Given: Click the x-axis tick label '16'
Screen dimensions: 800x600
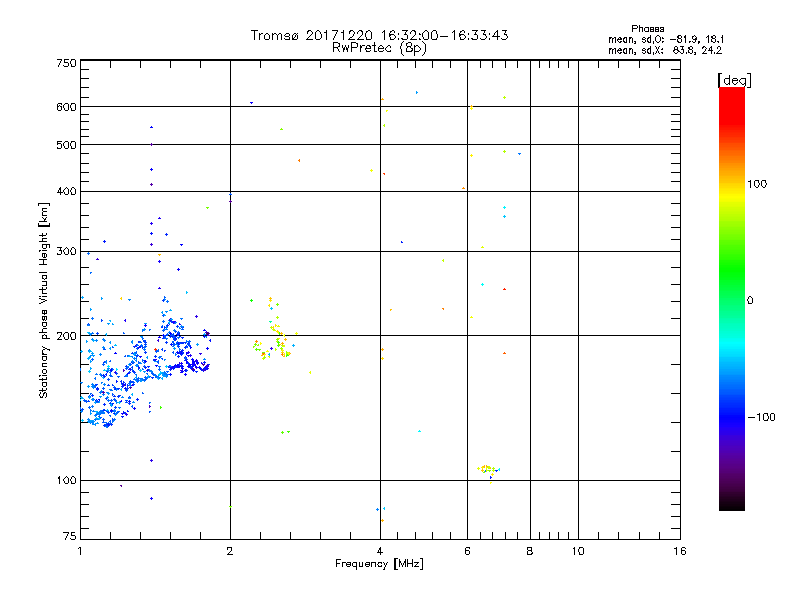Looking at the screenshot, I should click(680, 551).
